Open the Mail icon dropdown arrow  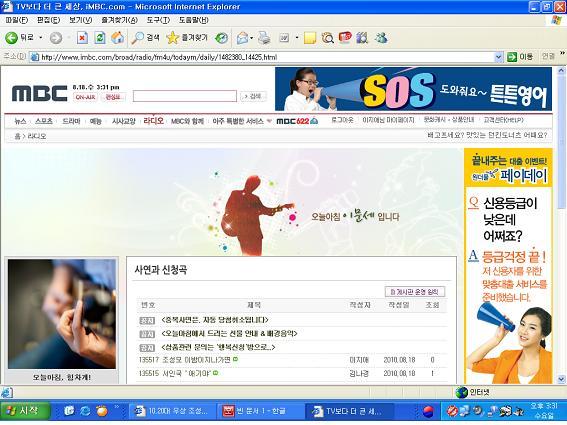[252, 38]
